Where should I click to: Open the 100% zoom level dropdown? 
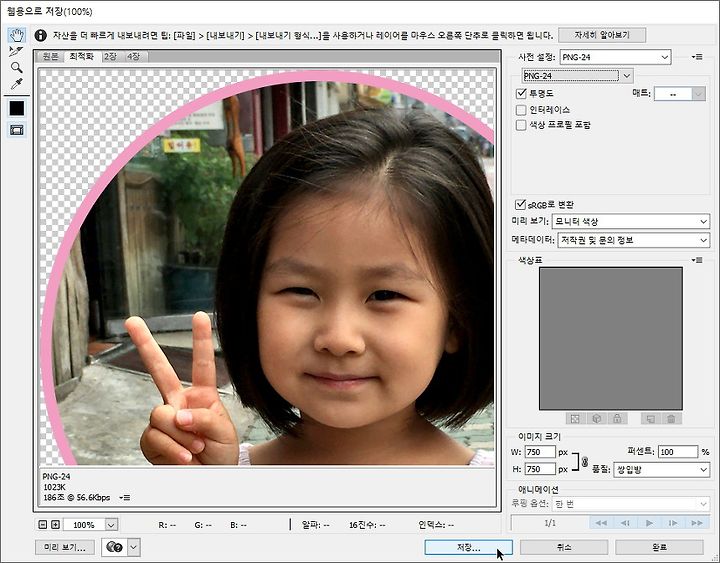click(x=90, y=524)
